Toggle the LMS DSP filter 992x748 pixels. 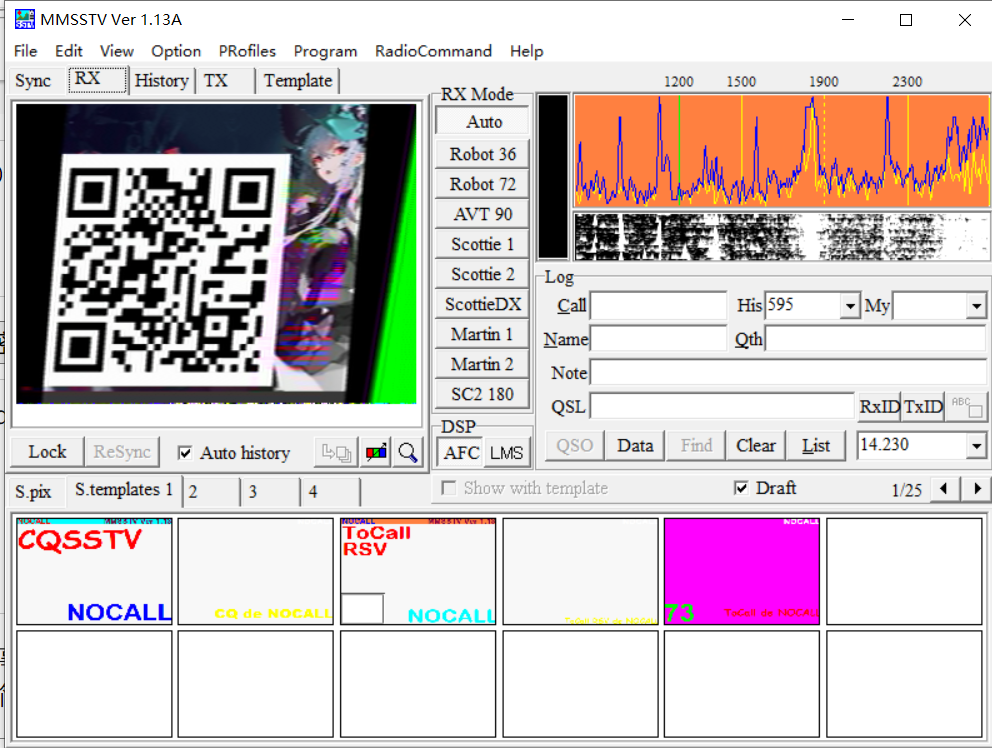coord(506,453)
